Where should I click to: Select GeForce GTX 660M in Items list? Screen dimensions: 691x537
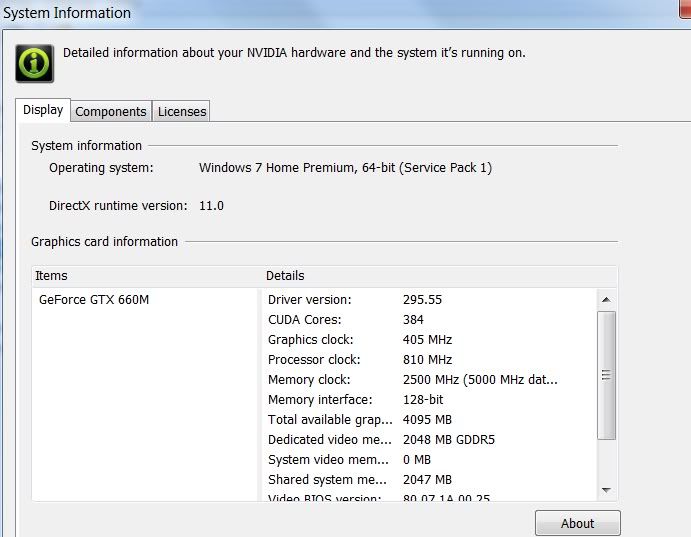pos(94,300)
